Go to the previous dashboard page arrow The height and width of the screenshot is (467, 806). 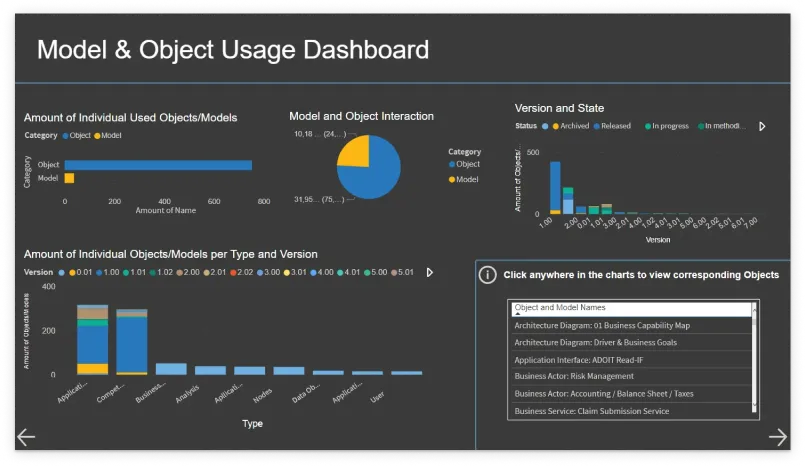[x=26, y=437]
